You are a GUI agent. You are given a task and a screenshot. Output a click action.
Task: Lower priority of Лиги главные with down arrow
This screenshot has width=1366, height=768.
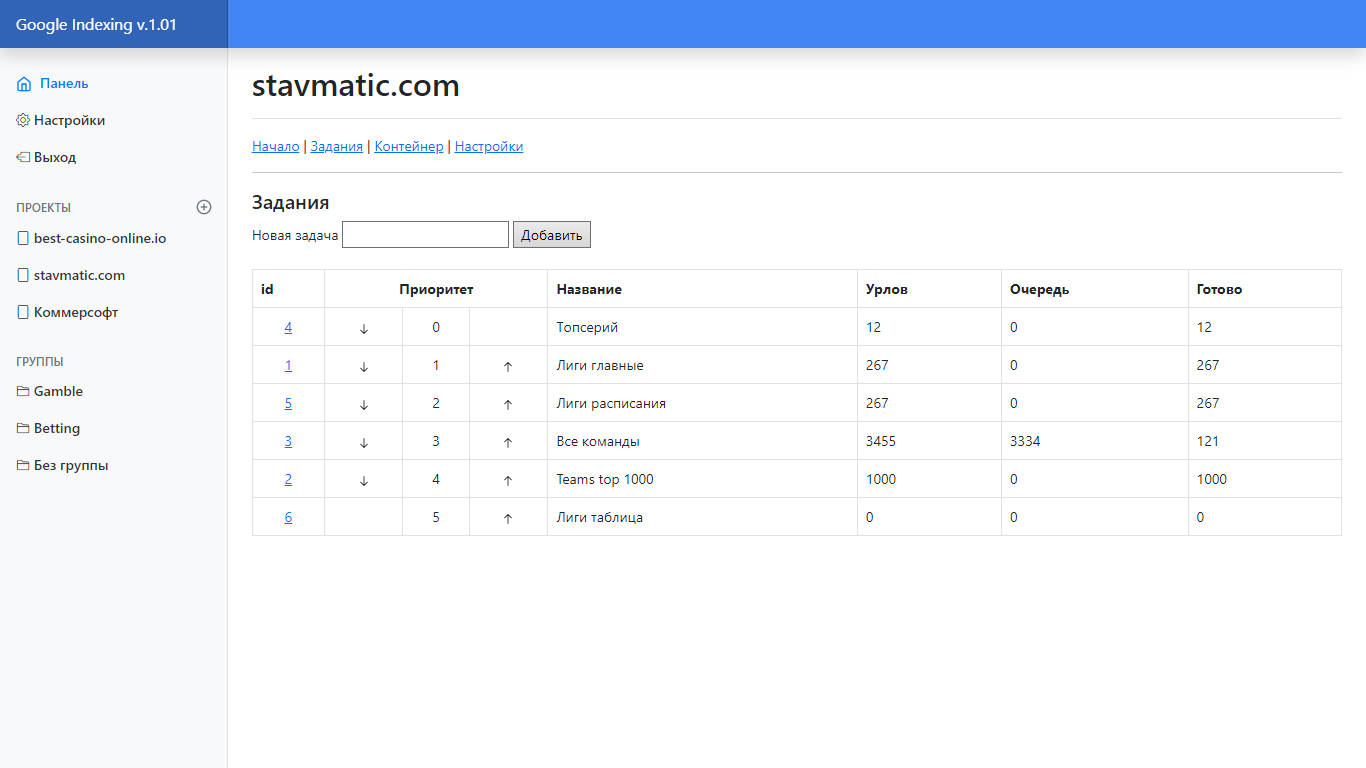(364, 366)
